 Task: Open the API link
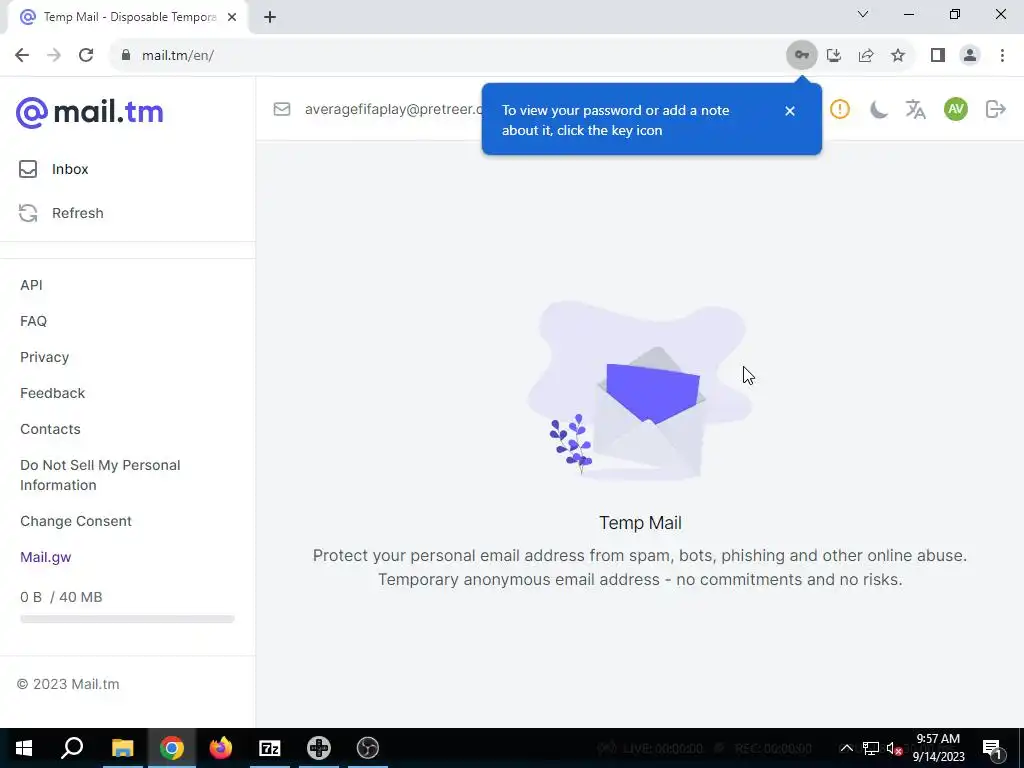(31, 285)
